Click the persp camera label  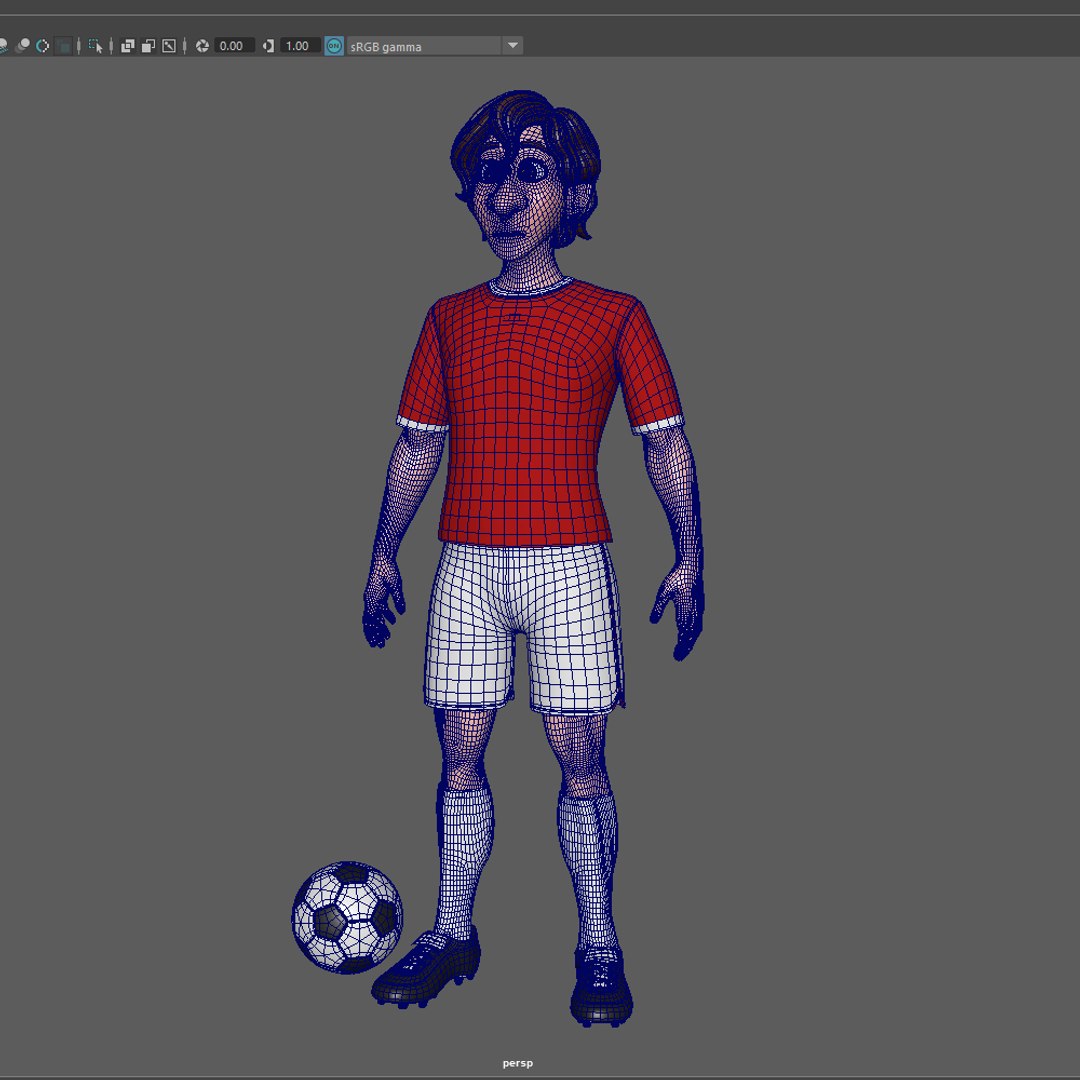click(x=517, y=1063)
